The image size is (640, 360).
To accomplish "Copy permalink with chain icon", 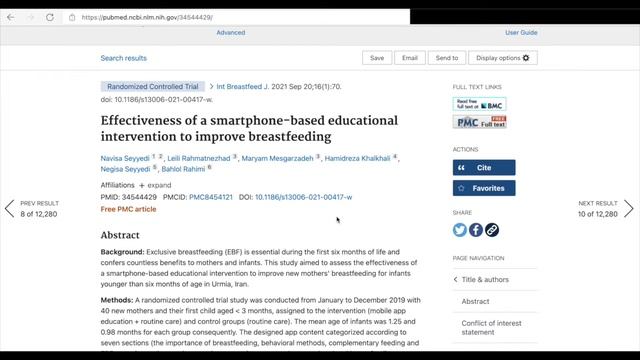I will click(x=492, y=230).
